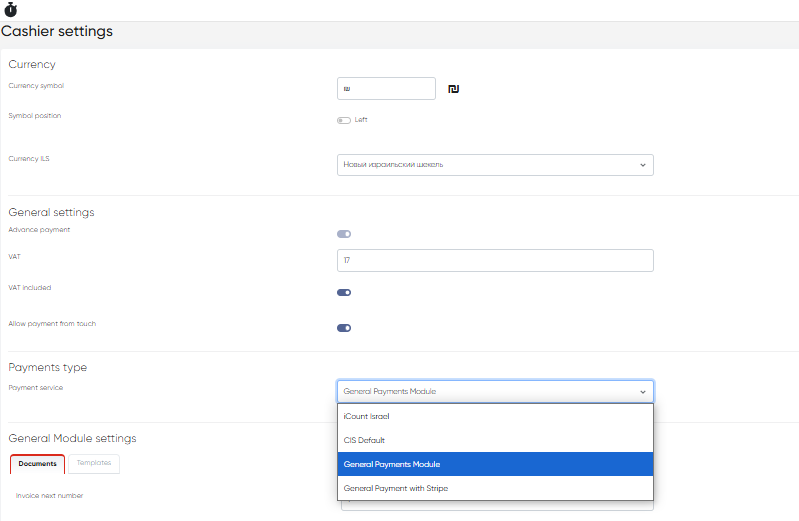Screen dimensions: 799x521
Task: Open the Templates tab
Action: [x=94, y=464]
